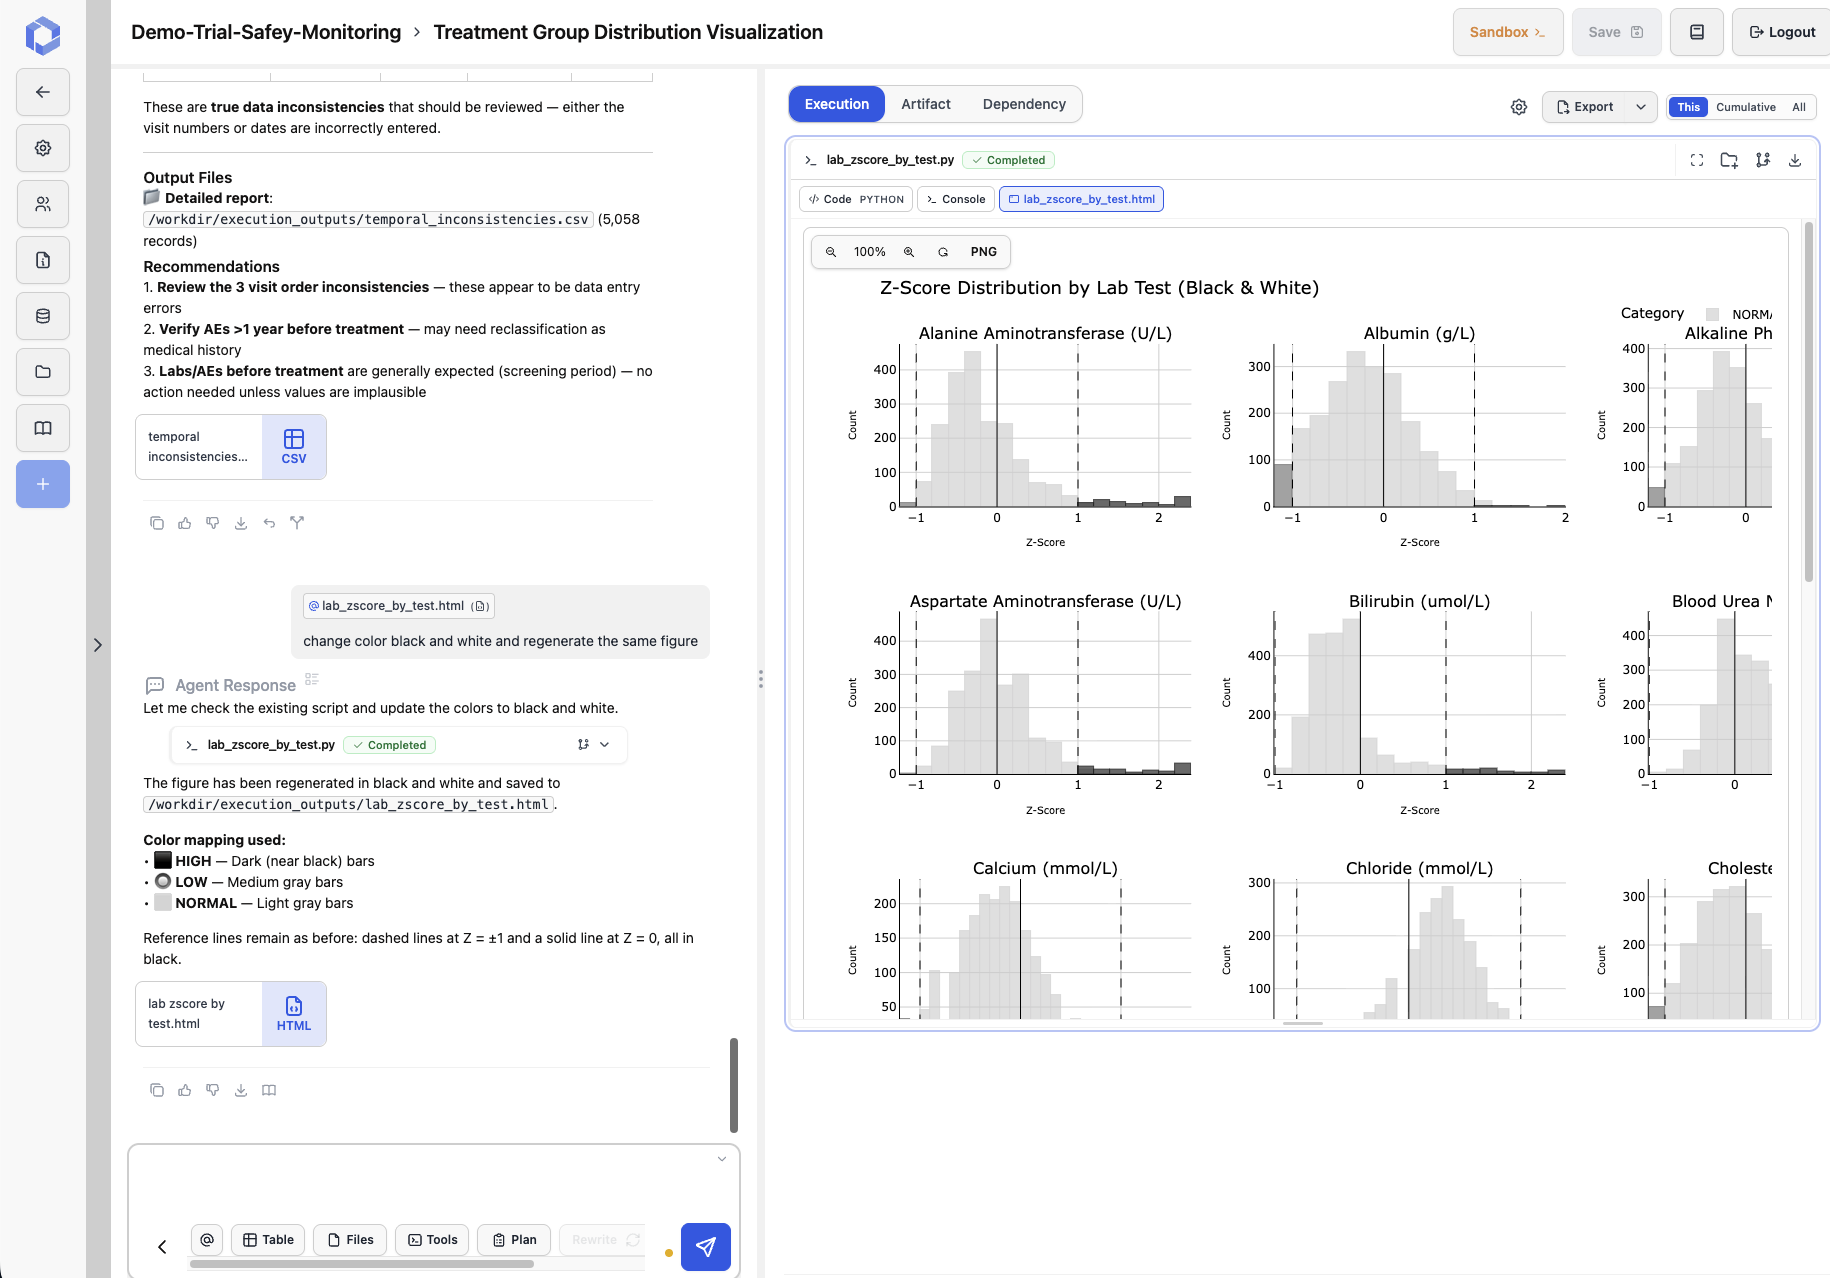Viewport: 1830px width, 1278px height.
Task: Click the fork icon under first response
Action: [297, 523]
